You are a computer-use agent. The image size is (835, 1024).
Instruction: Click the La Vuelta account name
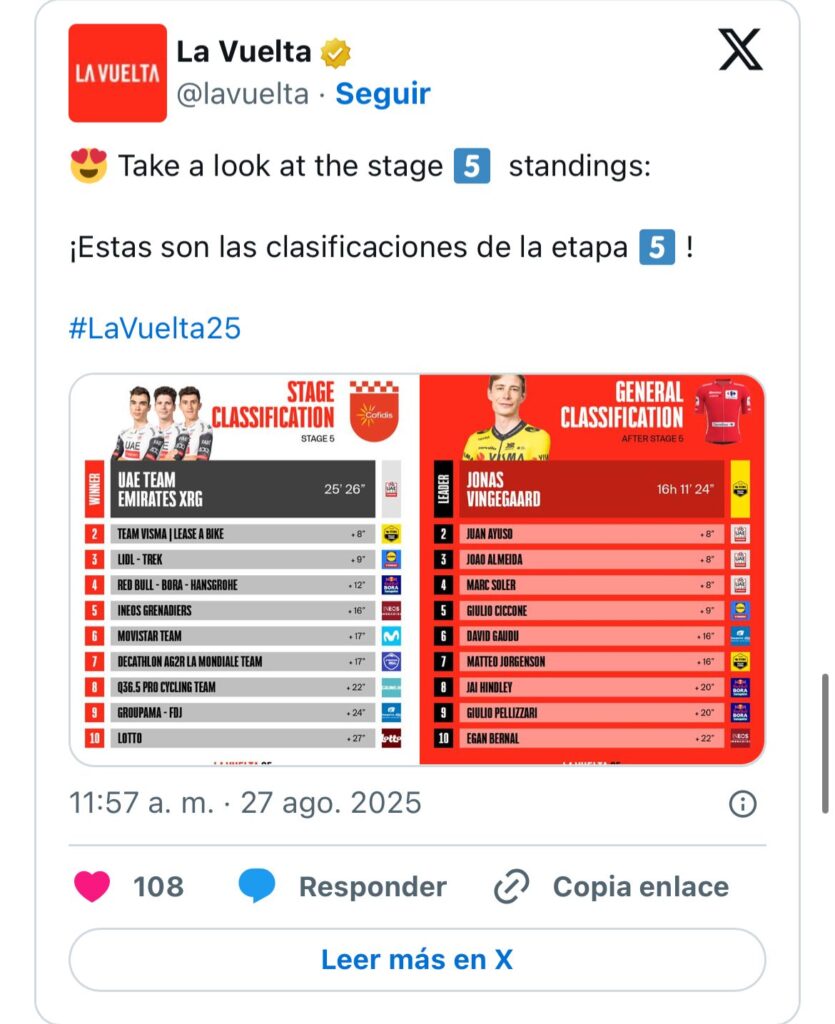pos(244,53)
